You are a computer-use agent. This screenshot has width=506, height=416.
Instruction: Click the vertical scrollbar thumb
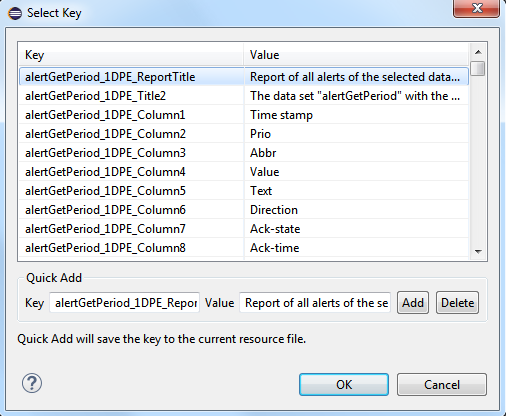pos(478,68)
